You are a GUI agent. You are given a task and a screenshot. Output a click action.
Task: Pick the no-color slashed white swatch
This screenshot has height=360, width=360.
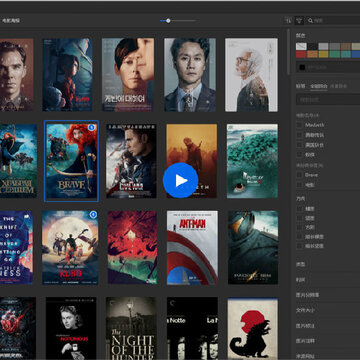[x=301, y=46]
